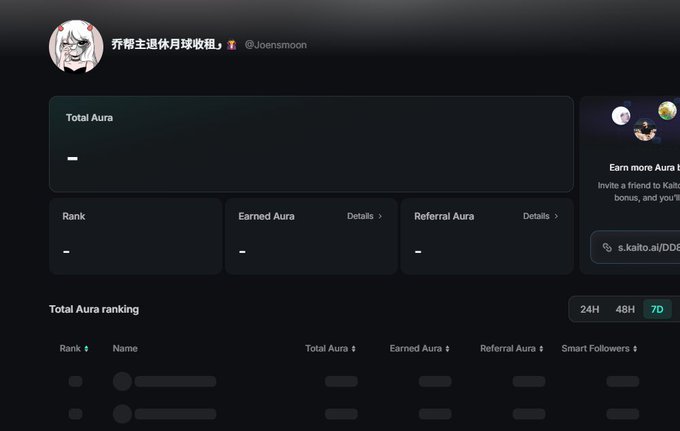Click the Referral Aura card title
Viewport: 680px width, 431px height.
pos(444,216)
